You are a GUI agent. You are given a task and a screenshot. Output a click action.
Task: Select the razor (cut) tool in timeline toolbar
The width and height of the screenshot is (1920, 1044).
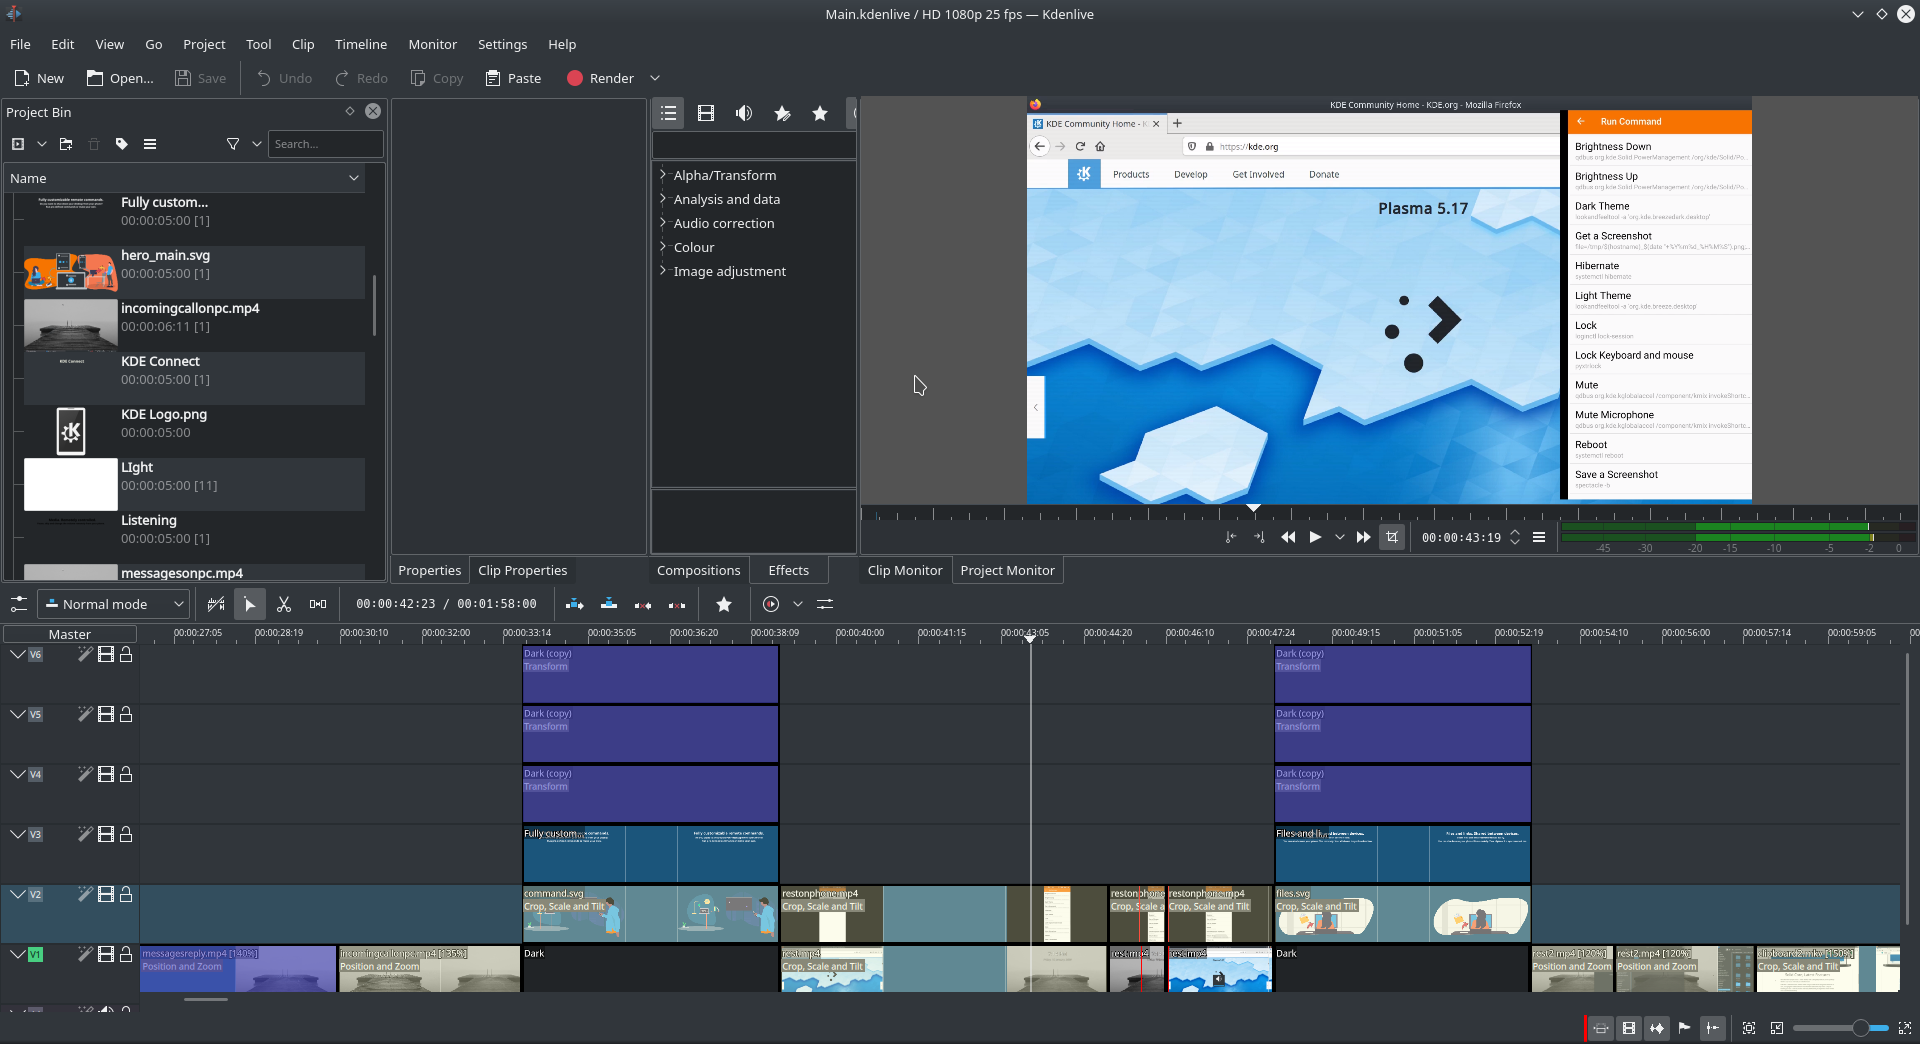click(x=284, y=604)
